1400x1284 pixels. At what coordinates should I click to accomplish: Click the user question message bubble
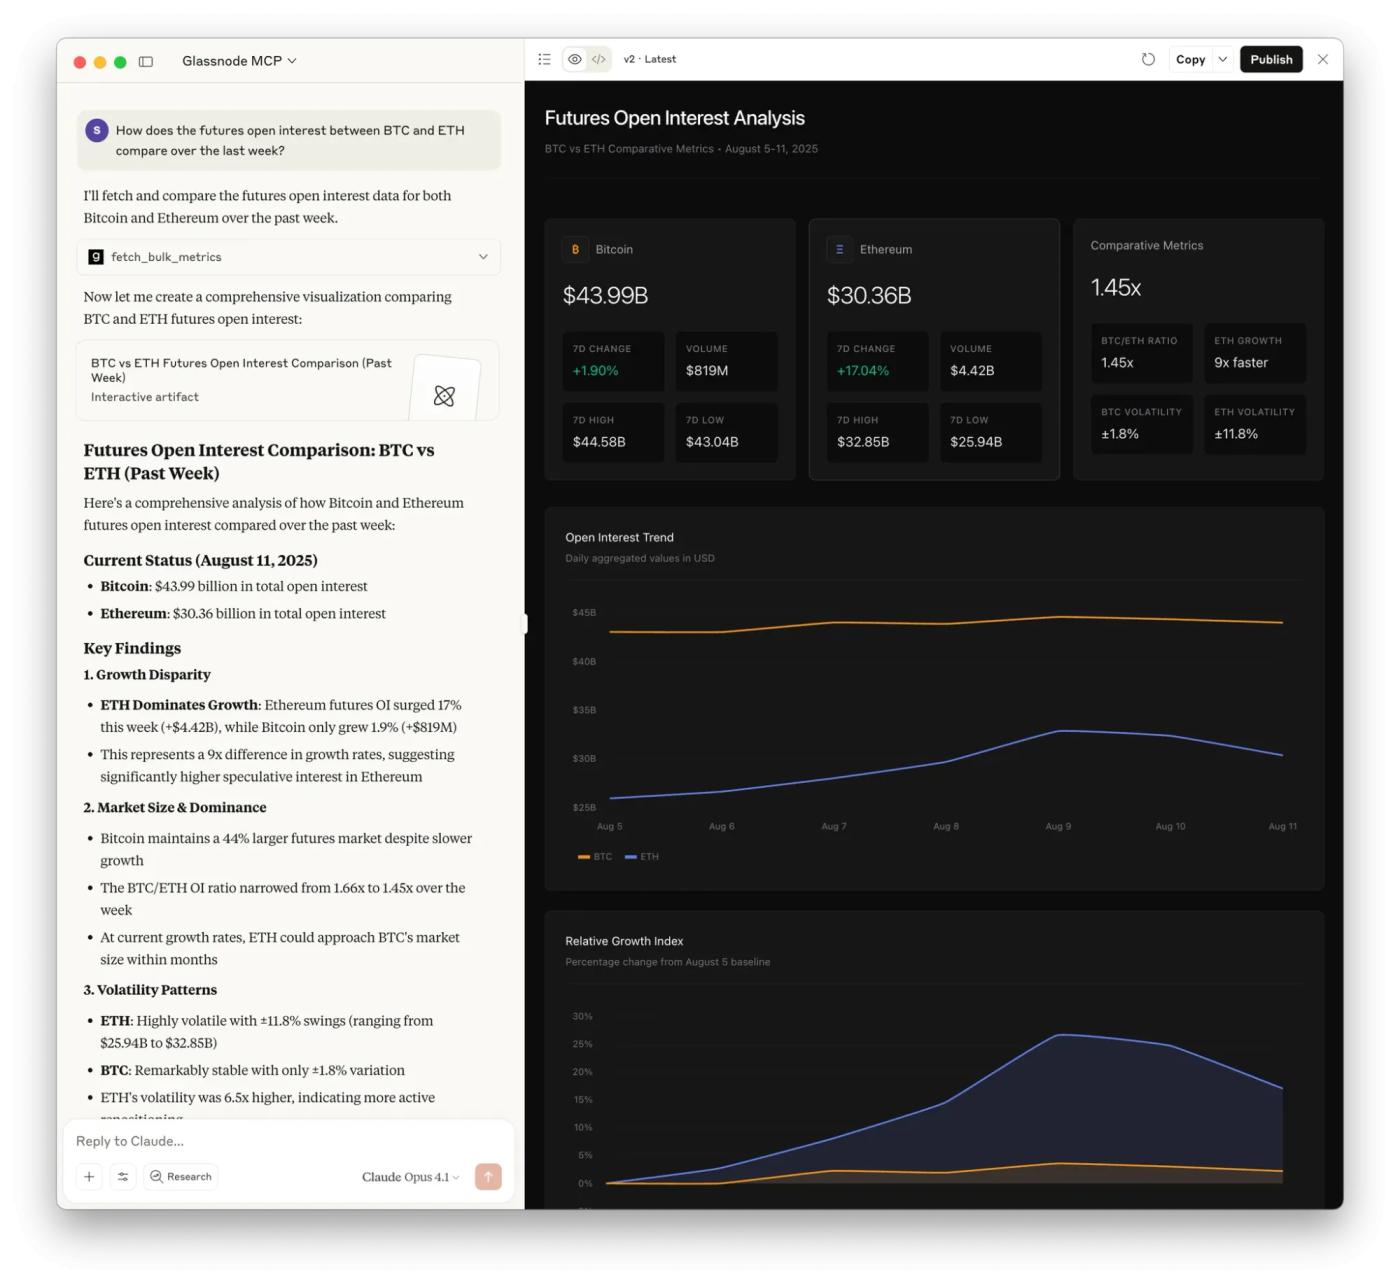click(289, 140)
